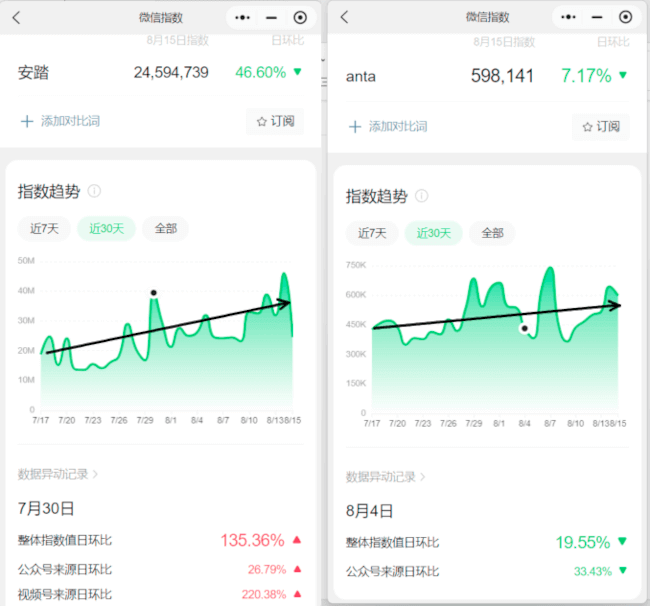The height and width of the screenshot is (606, 650).
Task: Open the three-dot menu in right panel
Action: 568,17
